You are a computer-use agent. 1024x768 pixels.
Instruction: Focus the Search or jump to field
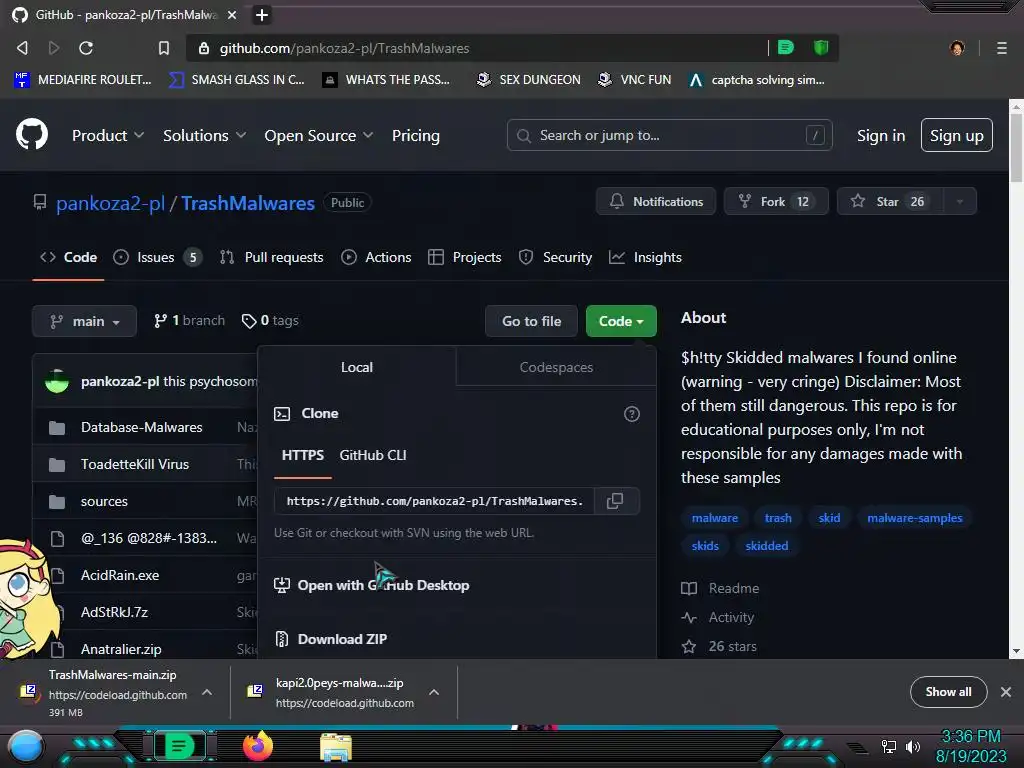[x=669, y=135]
